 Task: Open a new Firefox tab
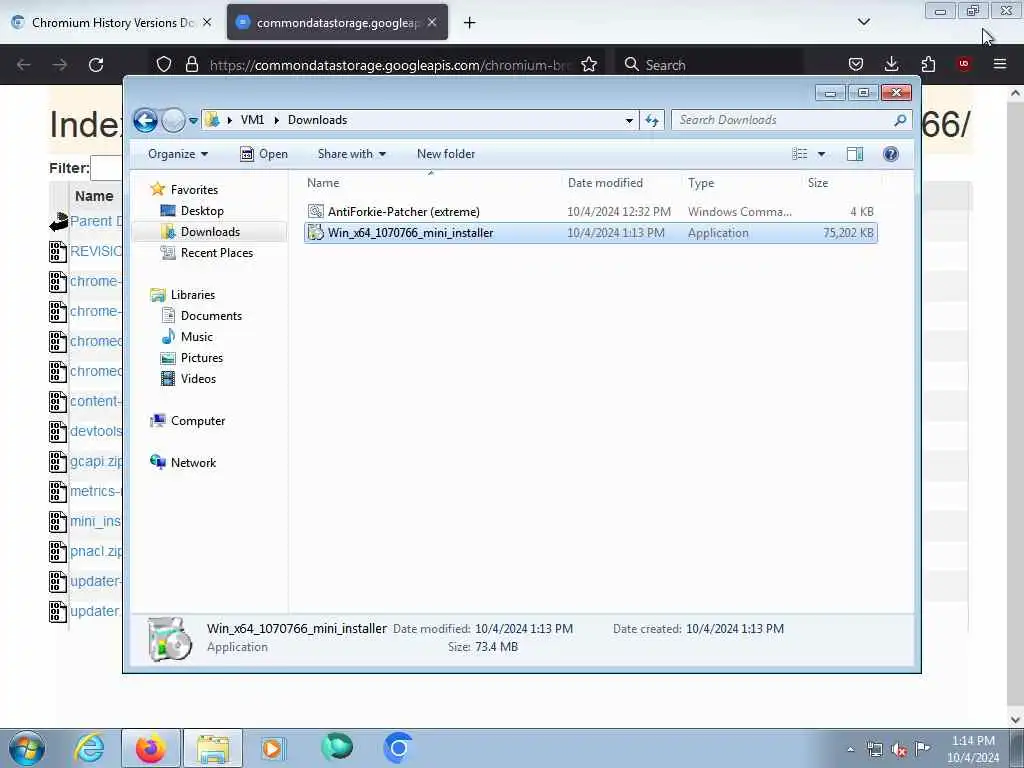pos(469,22)
